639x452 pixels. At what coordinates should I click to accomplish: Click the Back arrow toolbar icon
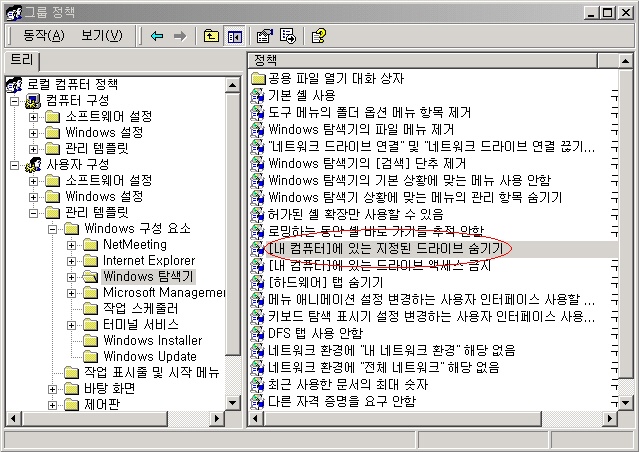(x=157, y=36)
